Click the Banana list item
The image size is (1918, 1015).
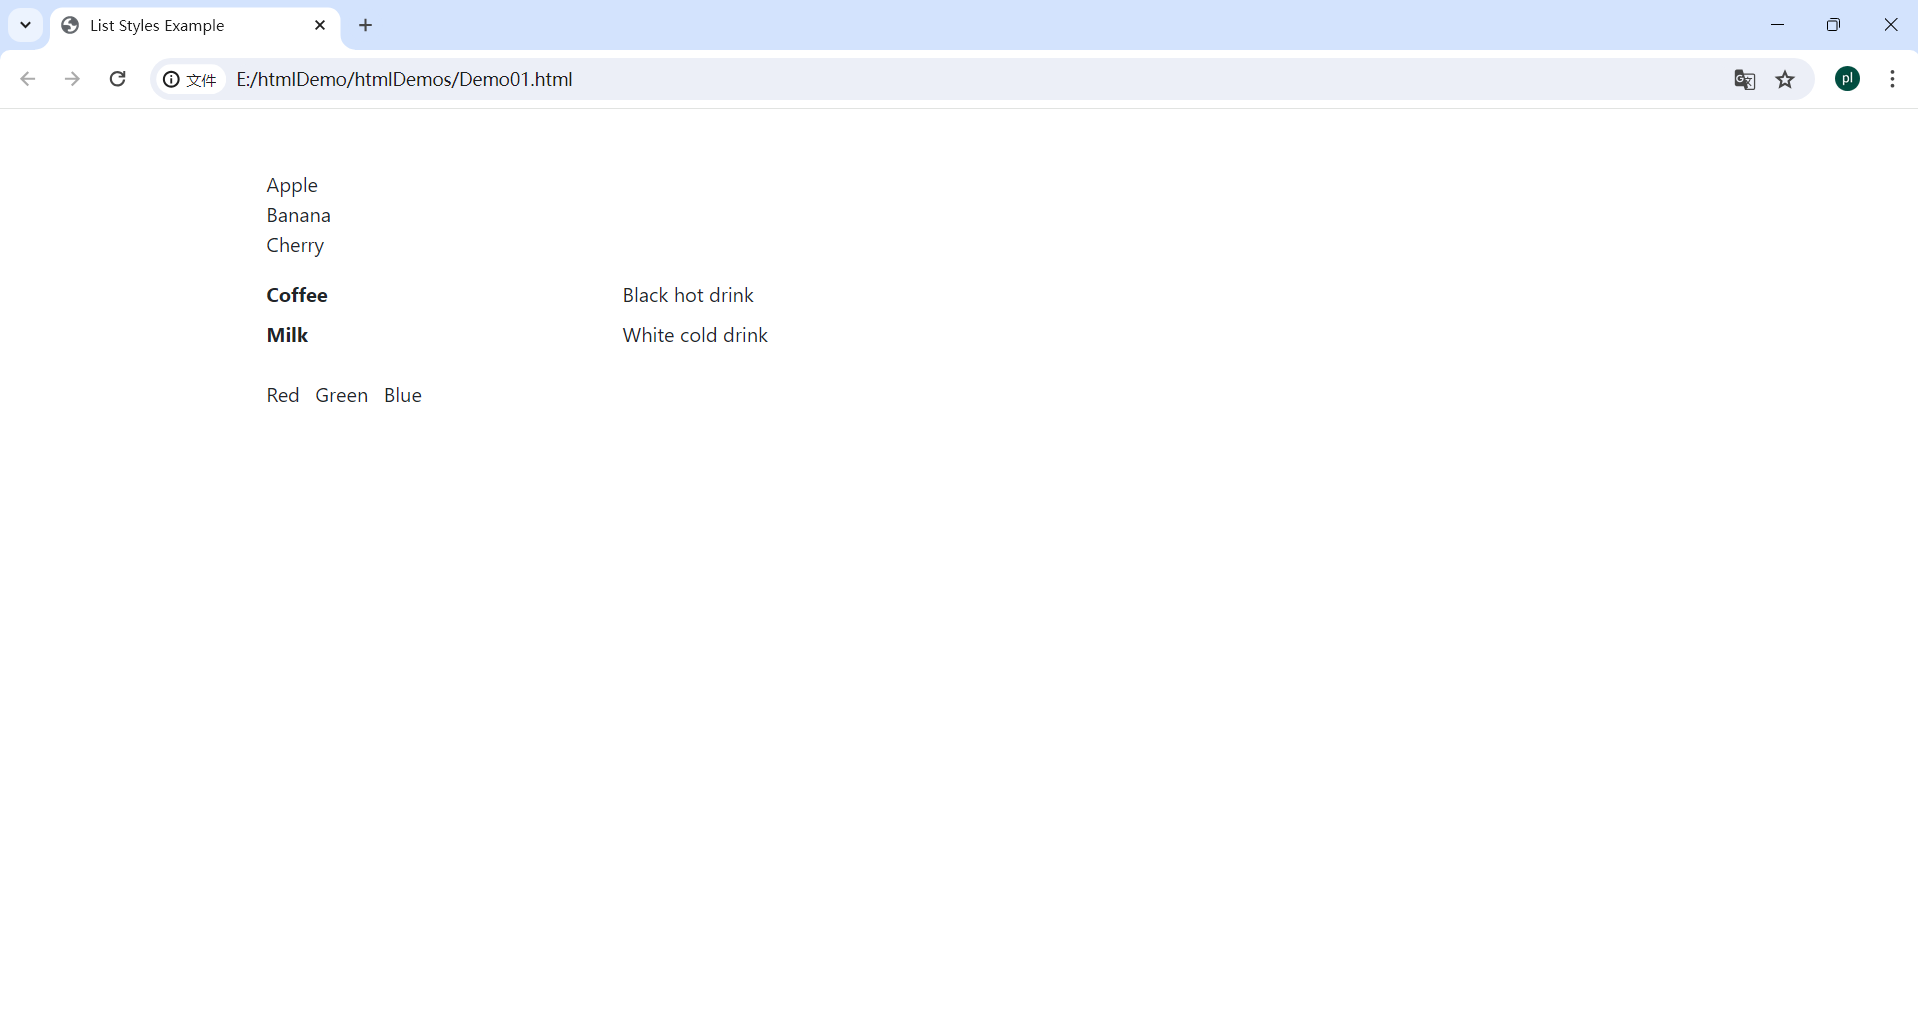point(298,216)
